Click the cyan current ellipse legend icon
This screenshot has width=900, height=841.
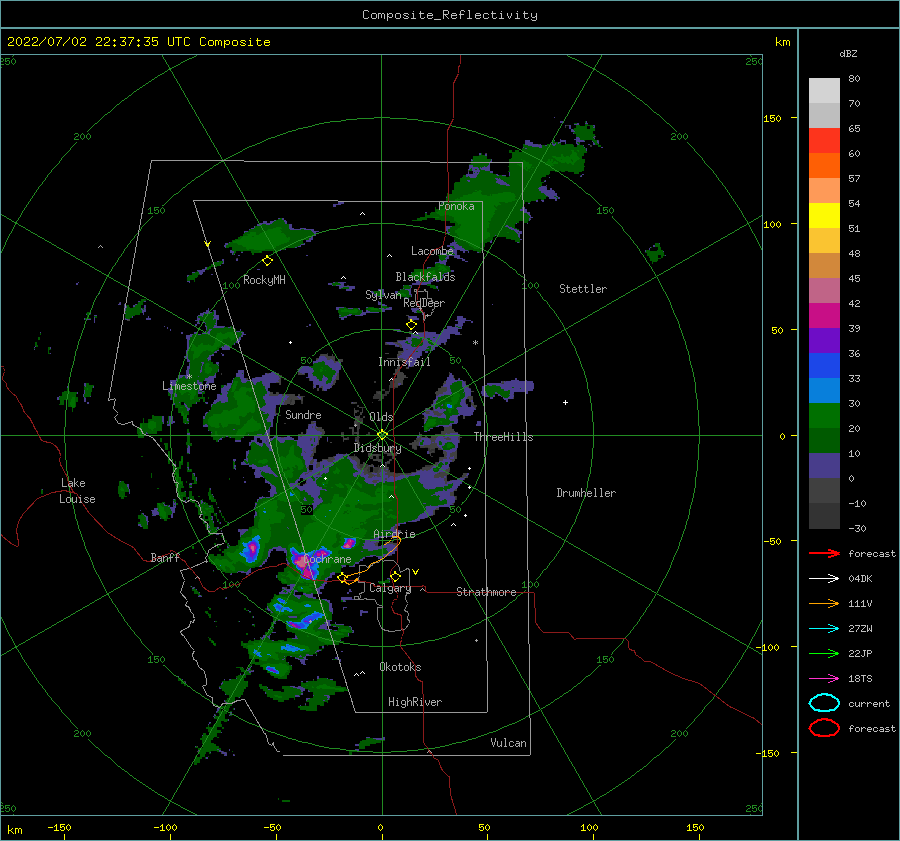(824, 703)
